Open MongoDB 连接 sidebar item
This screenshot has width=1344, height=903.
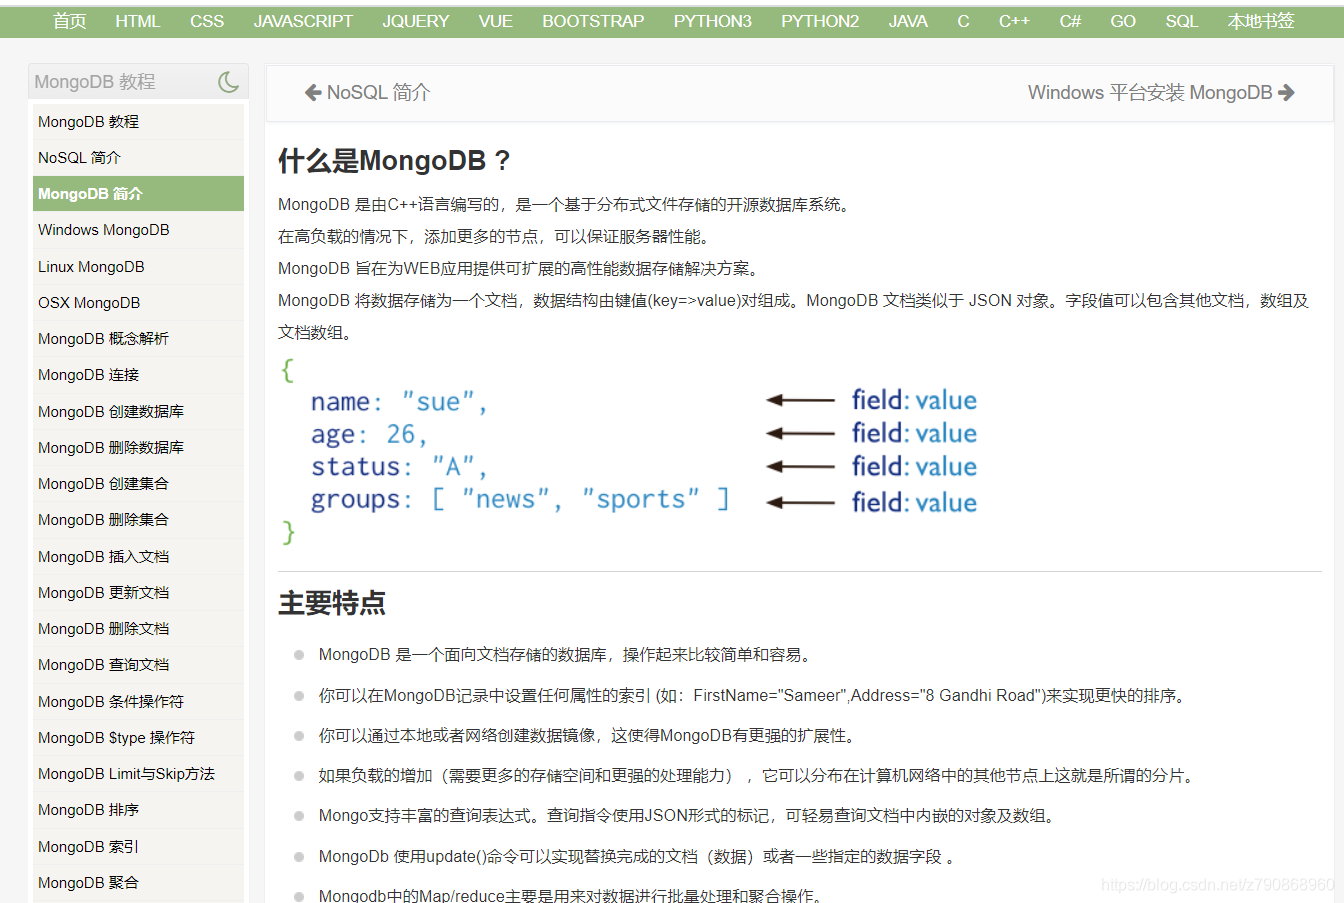pyautogui.click(x=138, y=375)
